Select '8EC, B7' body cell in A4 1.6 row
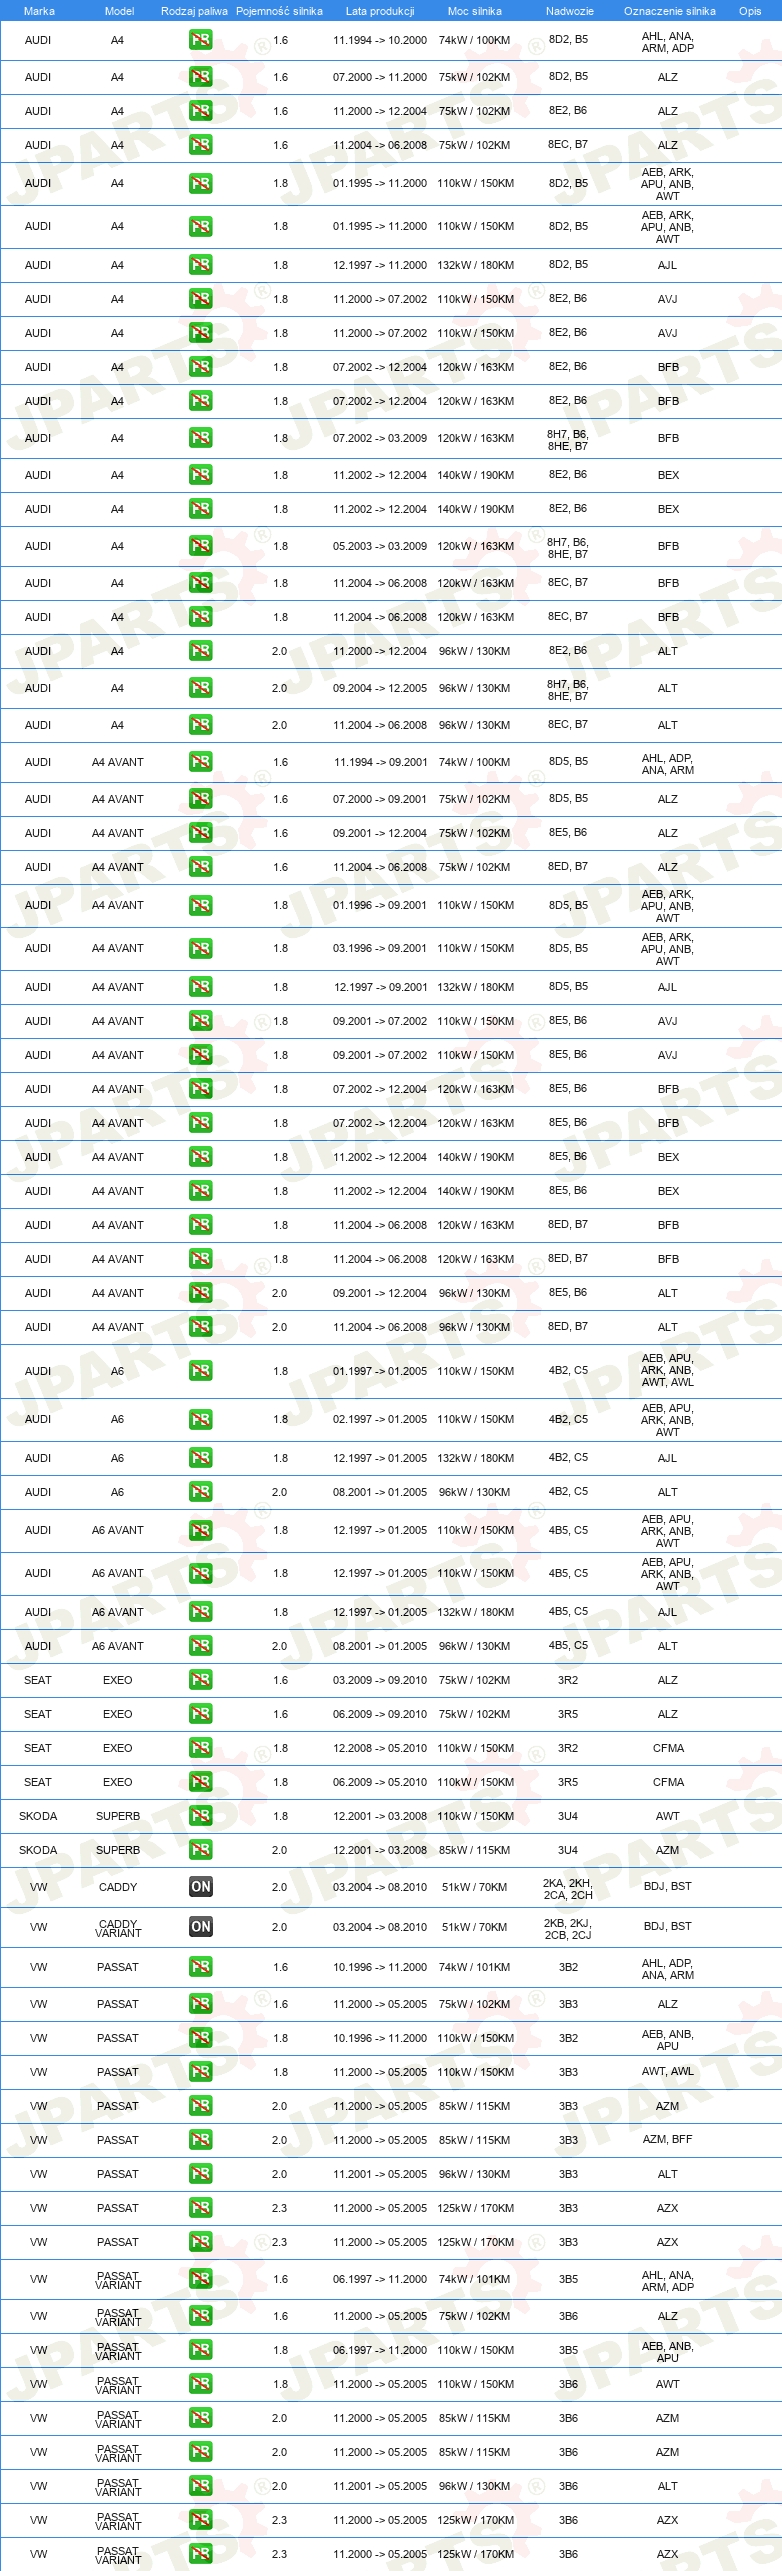The height and width of the screenshot is (2571, 782). tap(568, 145)
